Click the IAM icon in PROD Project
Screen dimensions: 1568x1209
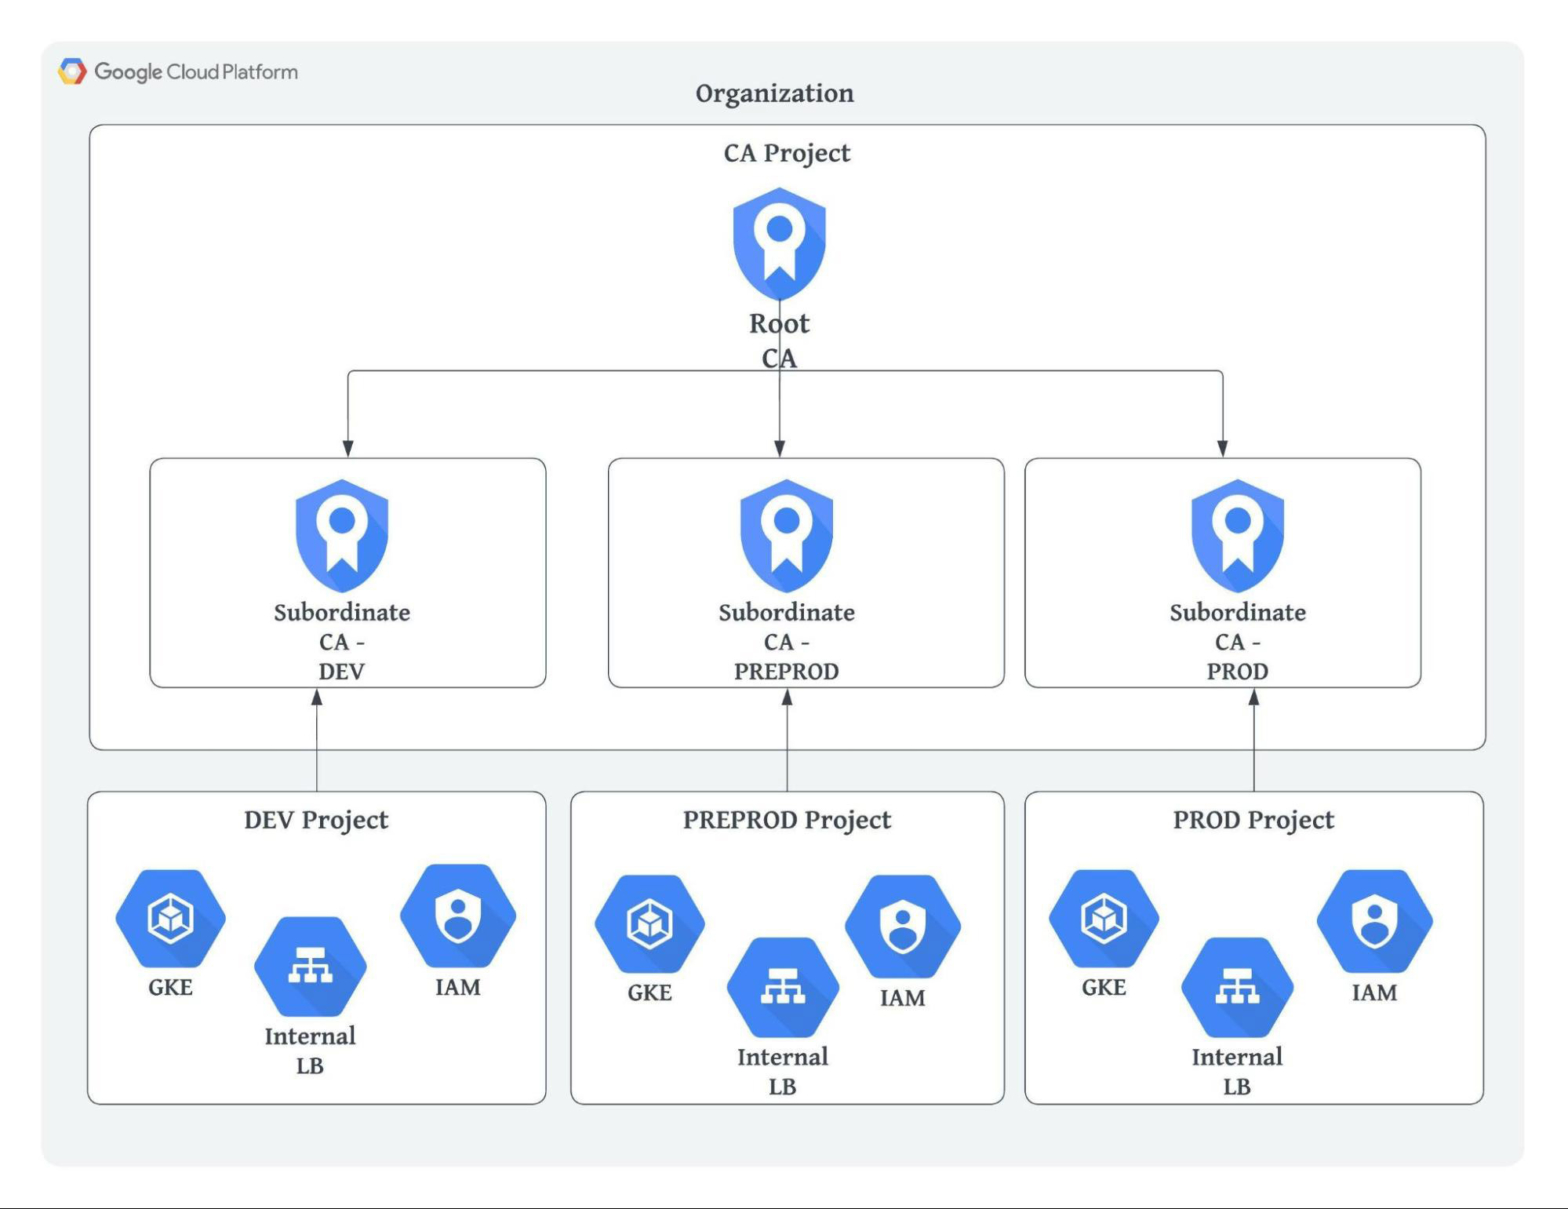point(1375,921)
